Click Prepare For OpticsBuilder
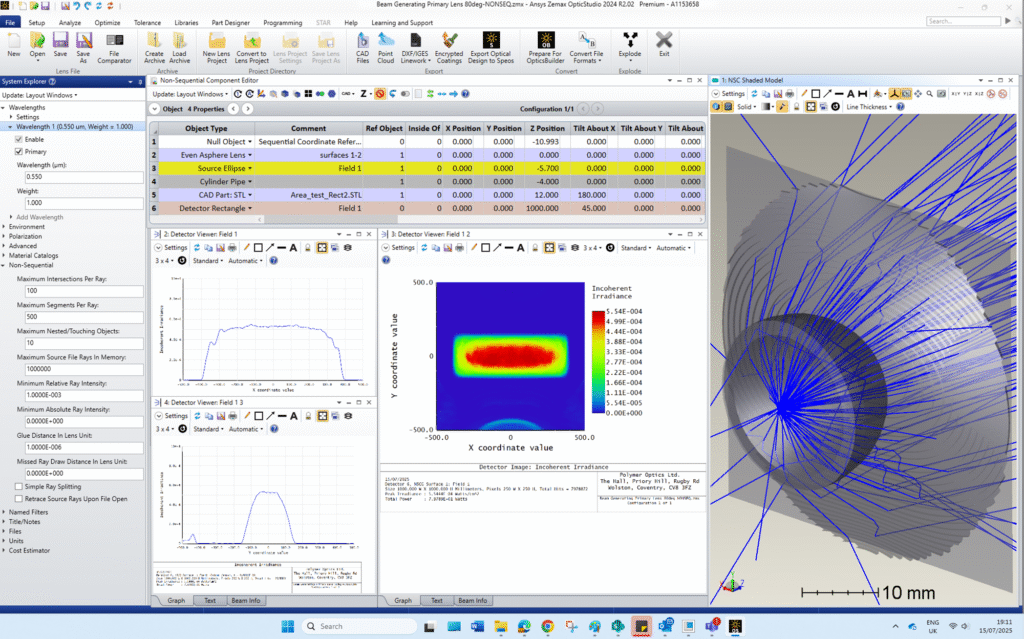Image resolution: width=1024 pixels, height=639 pixels. tap(545, 49)
